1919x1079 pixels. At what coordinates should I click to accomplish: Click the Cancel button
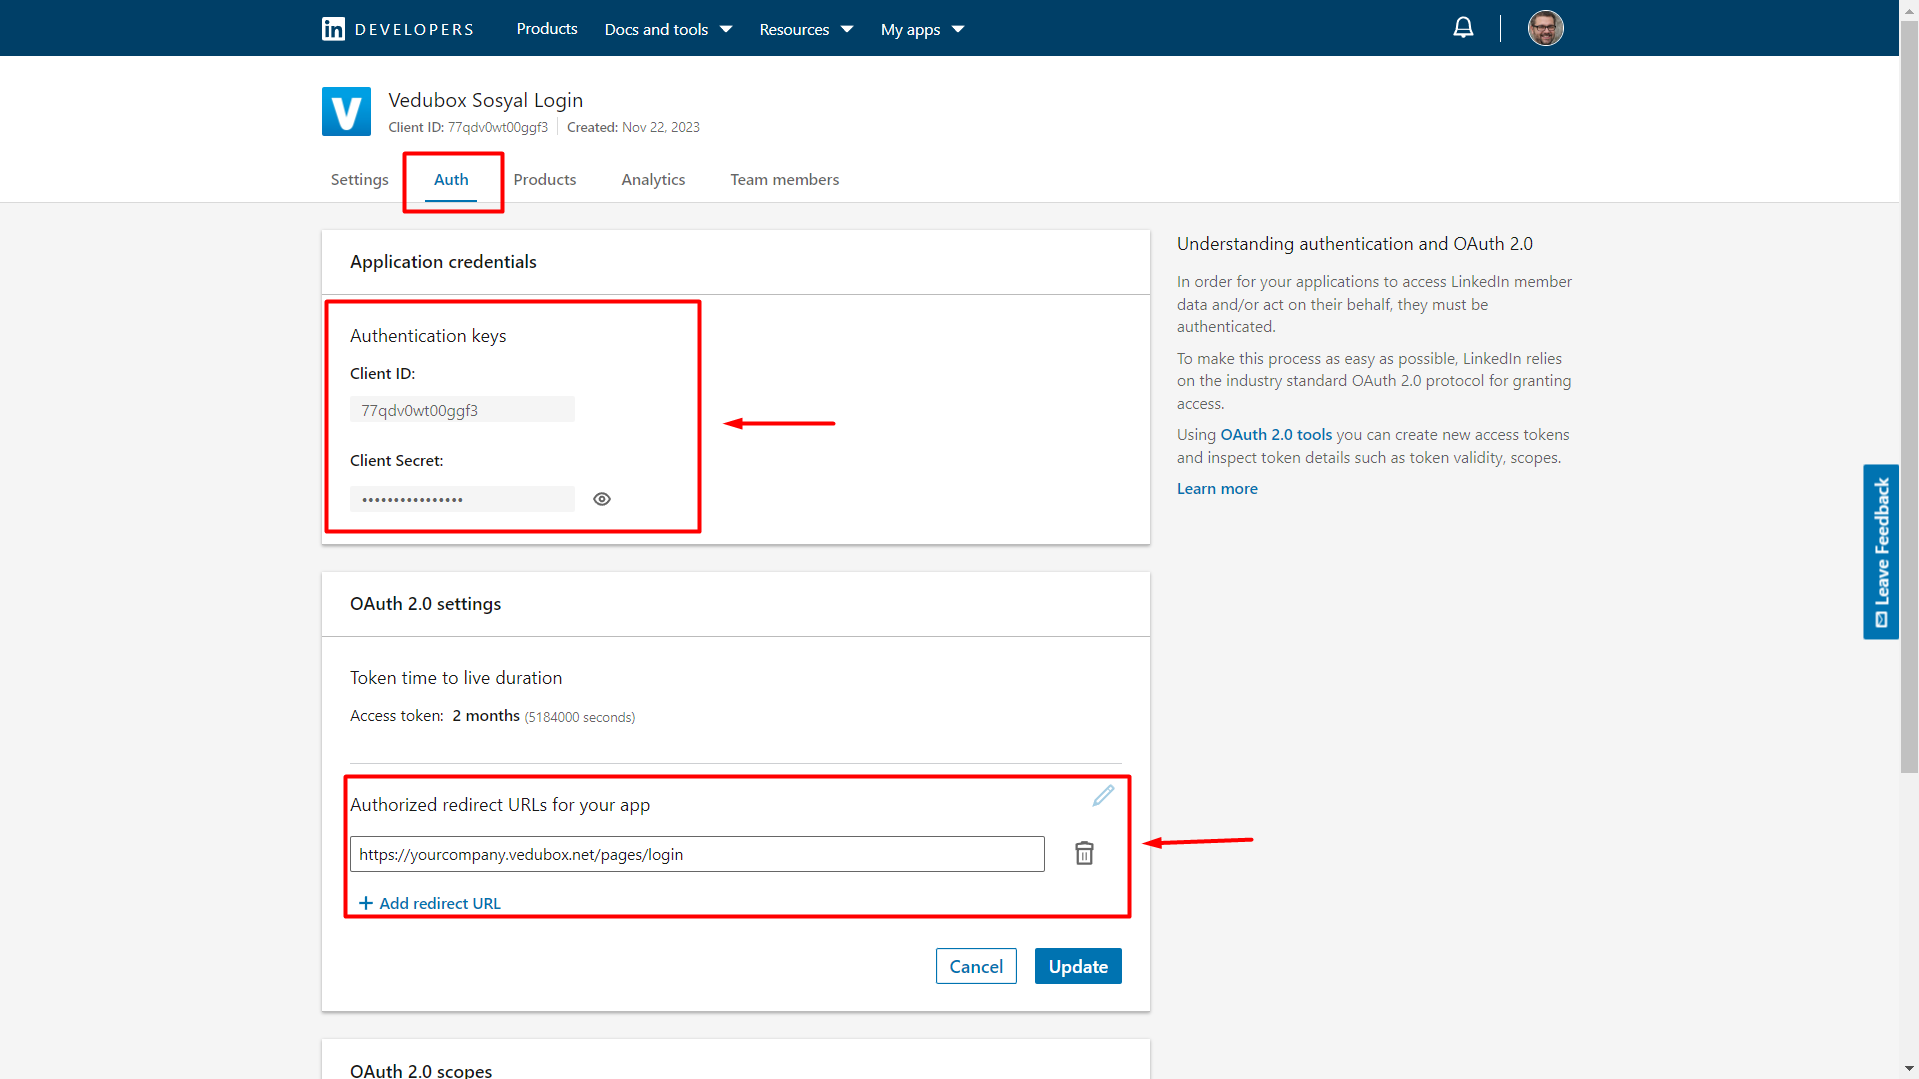pos(975,965)
